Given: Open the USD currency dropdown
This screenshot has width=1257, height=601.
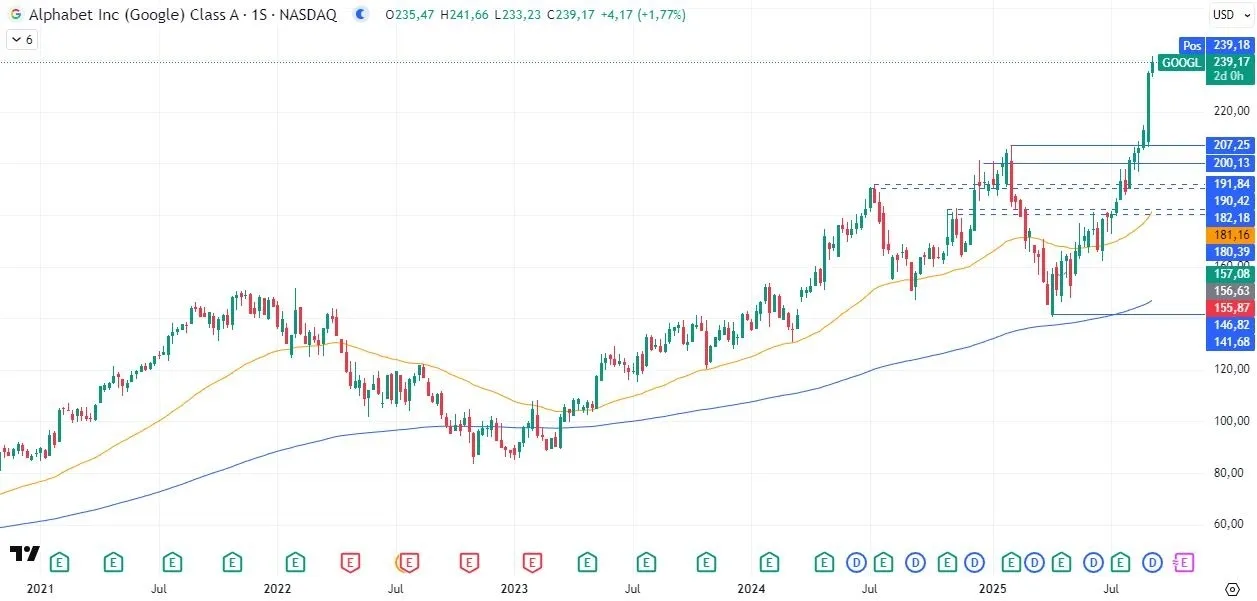Looking at the screenshot, I should tap(1233, 15).
